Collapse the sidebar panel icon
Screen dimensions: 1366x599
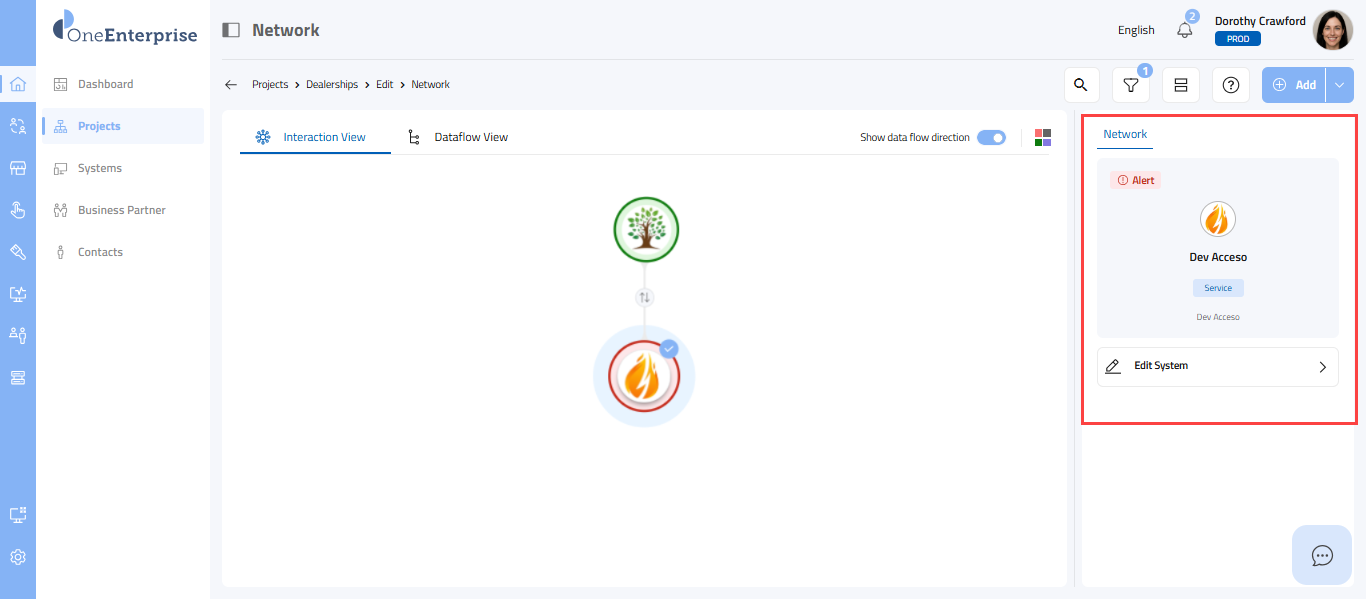pyautogui.click(x=231, y=30)
